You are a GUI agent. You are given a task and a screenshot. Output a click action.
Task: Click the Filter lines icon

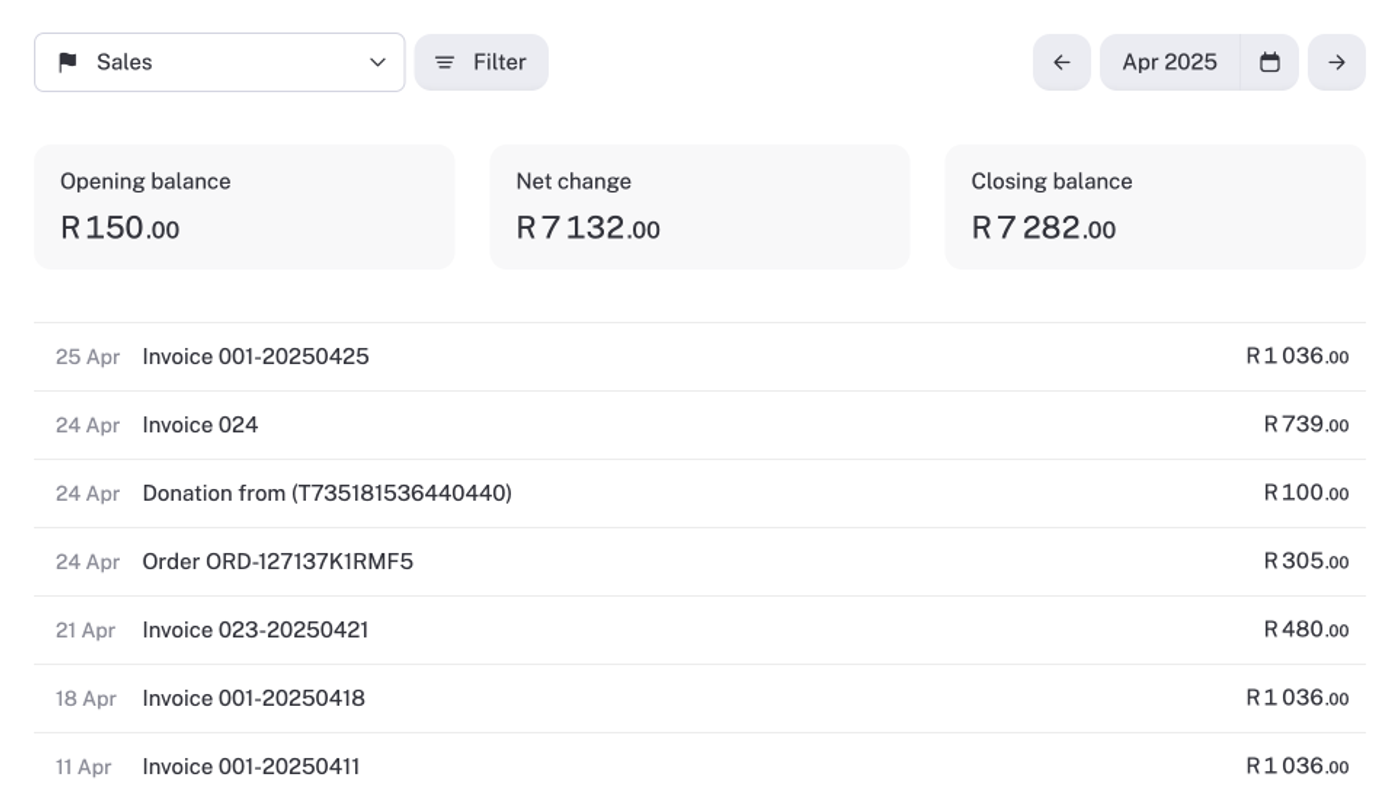pos(445,62)
